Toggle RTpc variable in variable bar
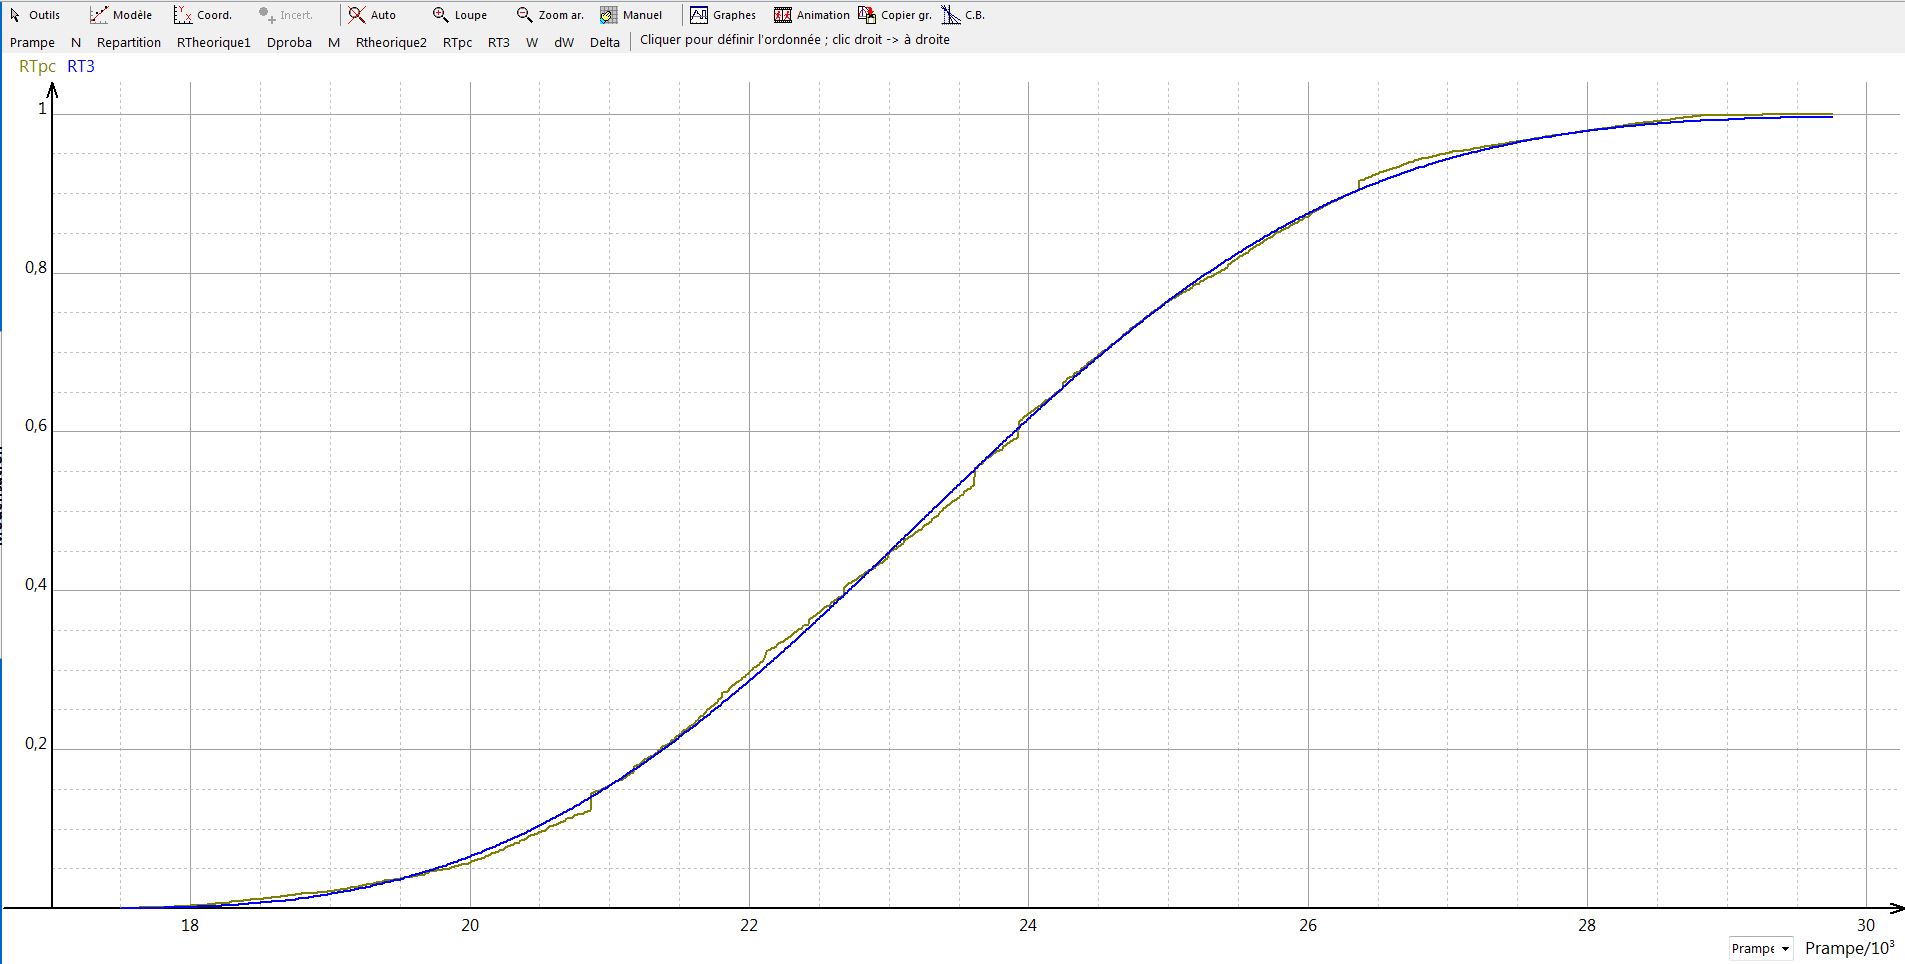The image size is (1905, 964). [457, 42]
